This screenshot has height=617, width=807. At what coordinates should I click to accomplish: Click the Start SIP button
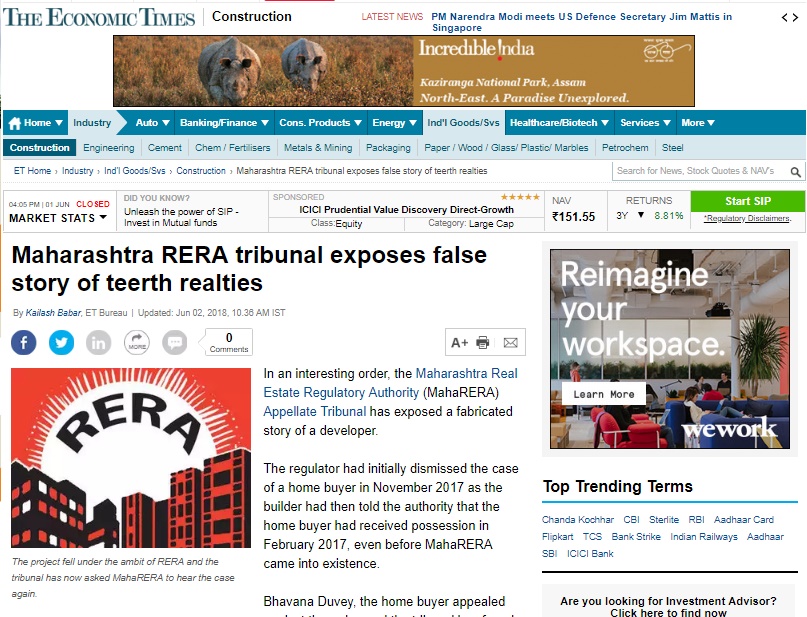pyautogui.click(x=748, y=201)
